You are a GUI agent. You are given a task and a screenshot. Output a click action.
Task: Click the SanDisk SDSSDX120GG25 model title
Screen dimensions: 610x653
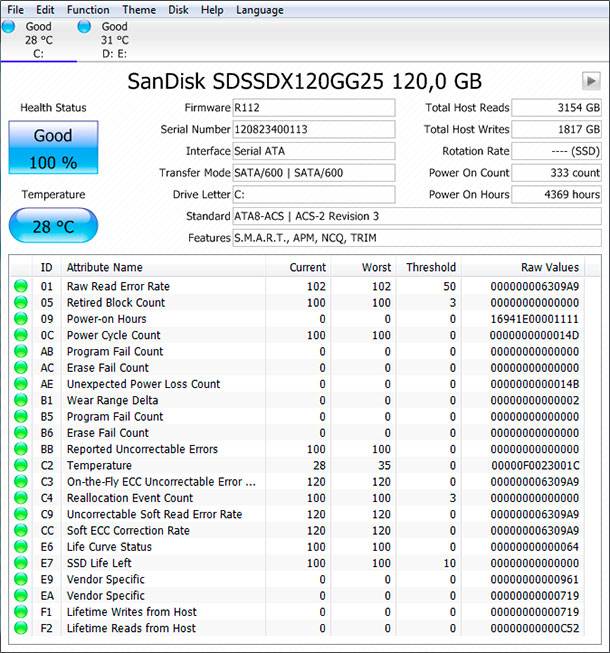[304, 81]
